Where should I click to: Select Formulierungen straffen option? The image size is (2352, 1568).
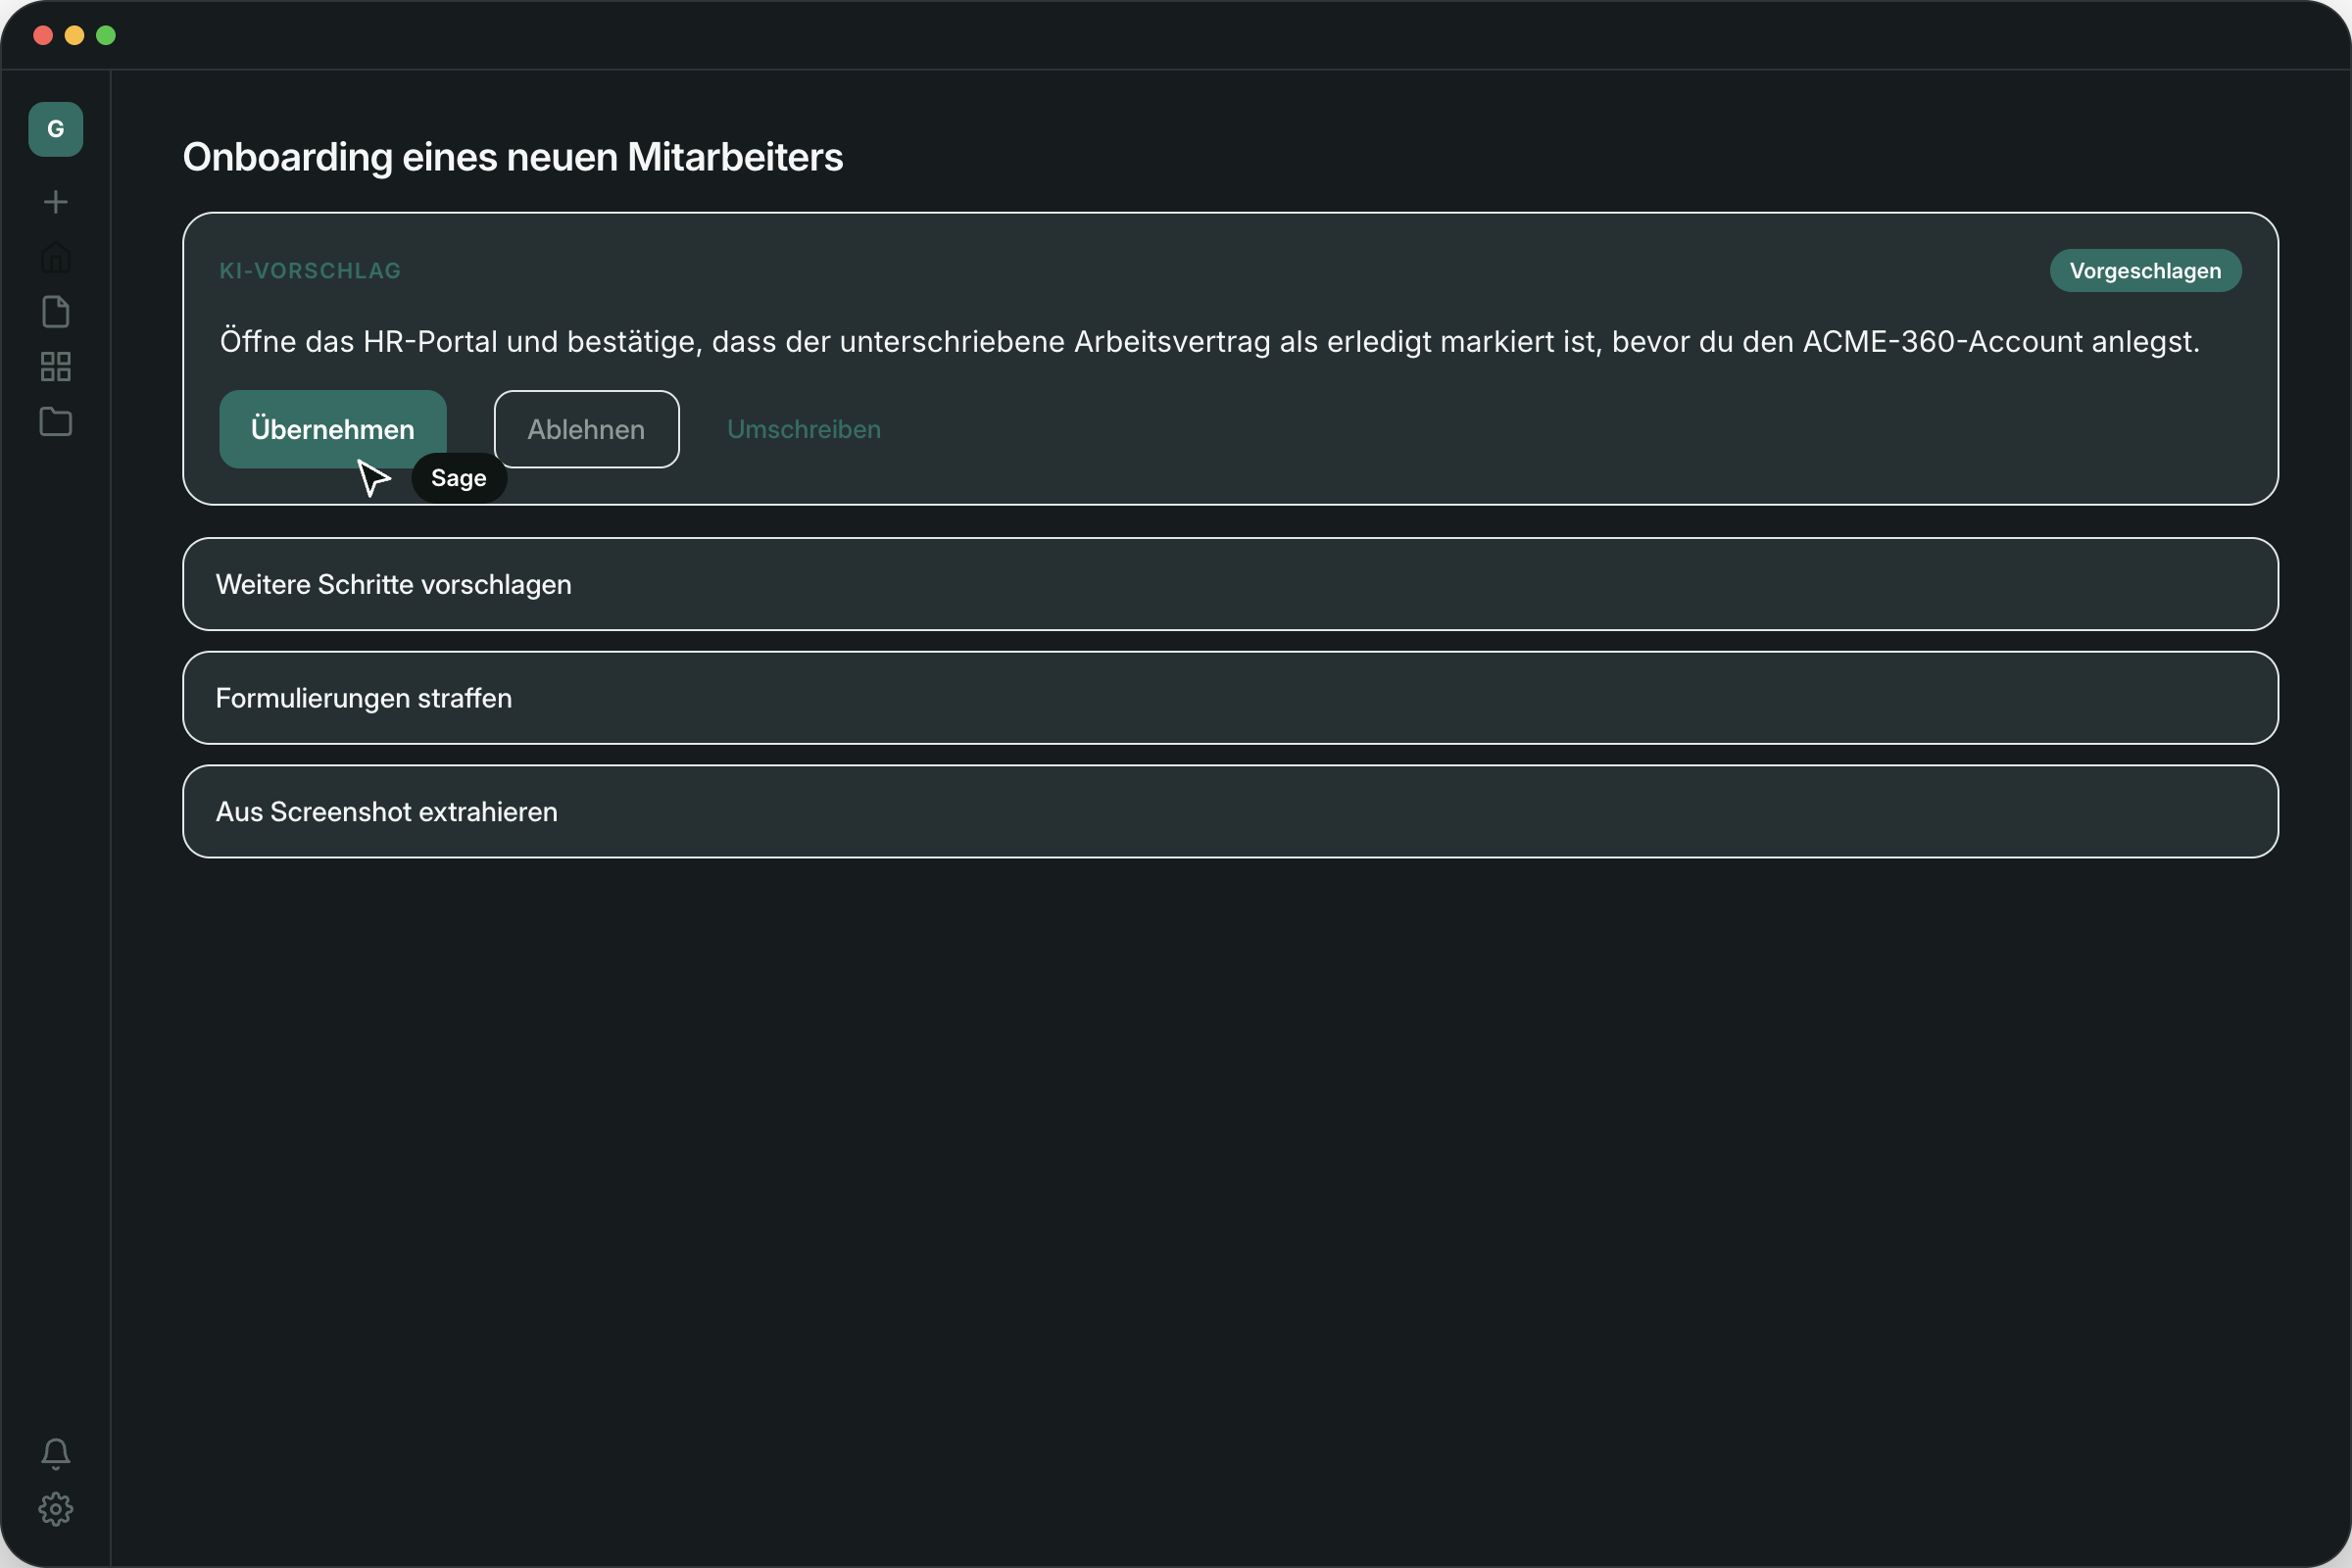pyautogui.click(x=1230, y=698)
